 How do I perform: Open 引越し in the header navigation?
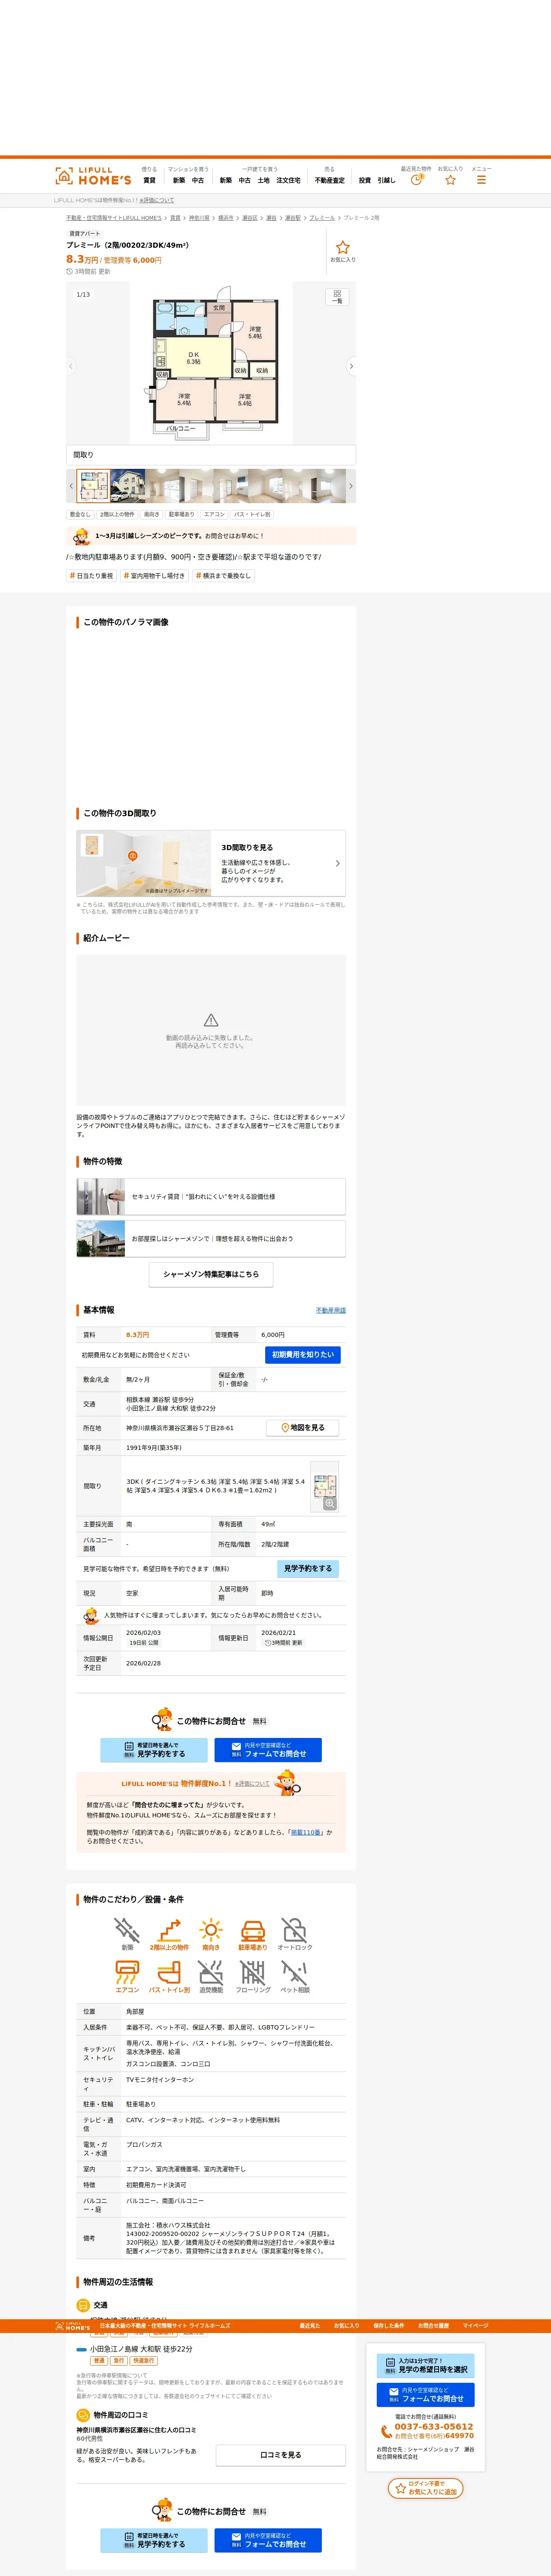(386, 181)
